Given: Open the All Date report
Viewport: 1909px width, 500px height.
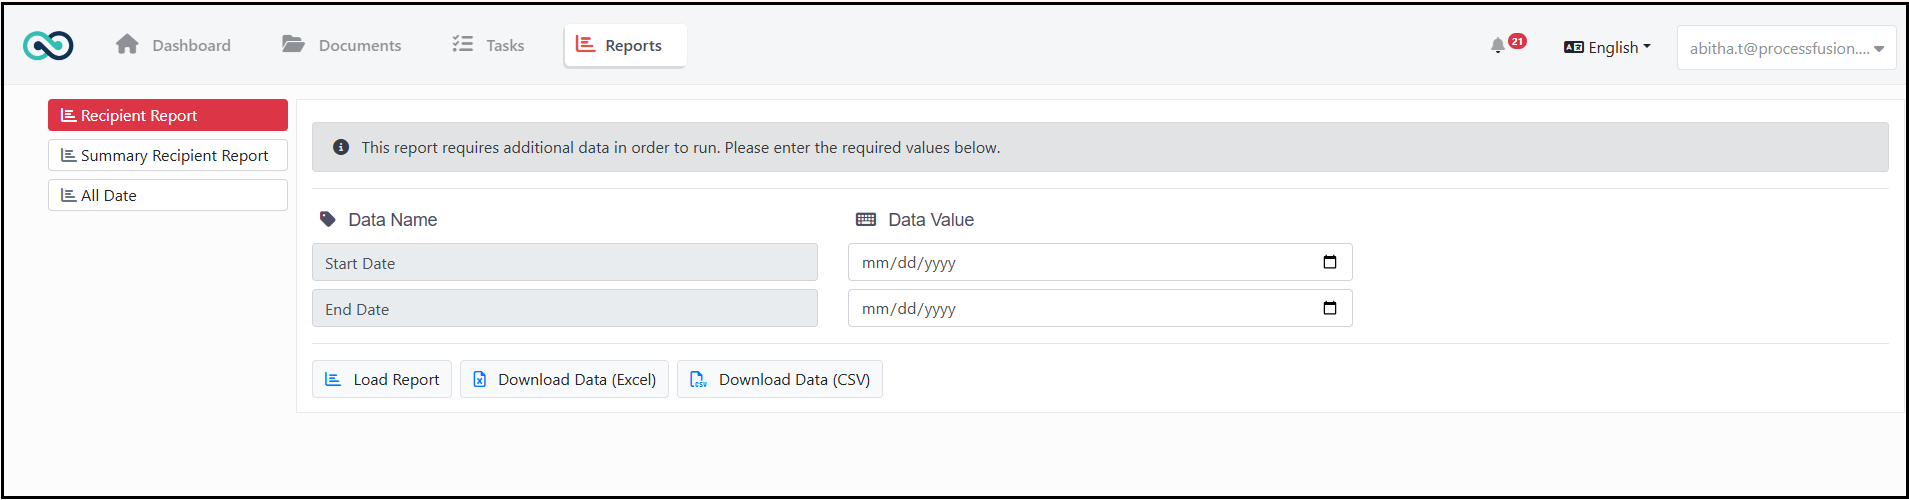Looking at the screenshot, I should (168, 195).
